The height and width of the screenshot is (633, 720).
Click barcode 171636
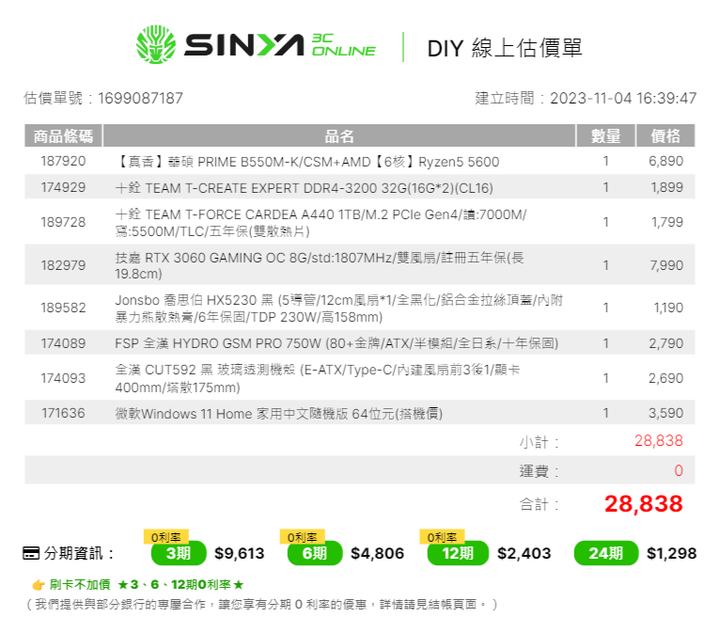click(x=63, y=413)
